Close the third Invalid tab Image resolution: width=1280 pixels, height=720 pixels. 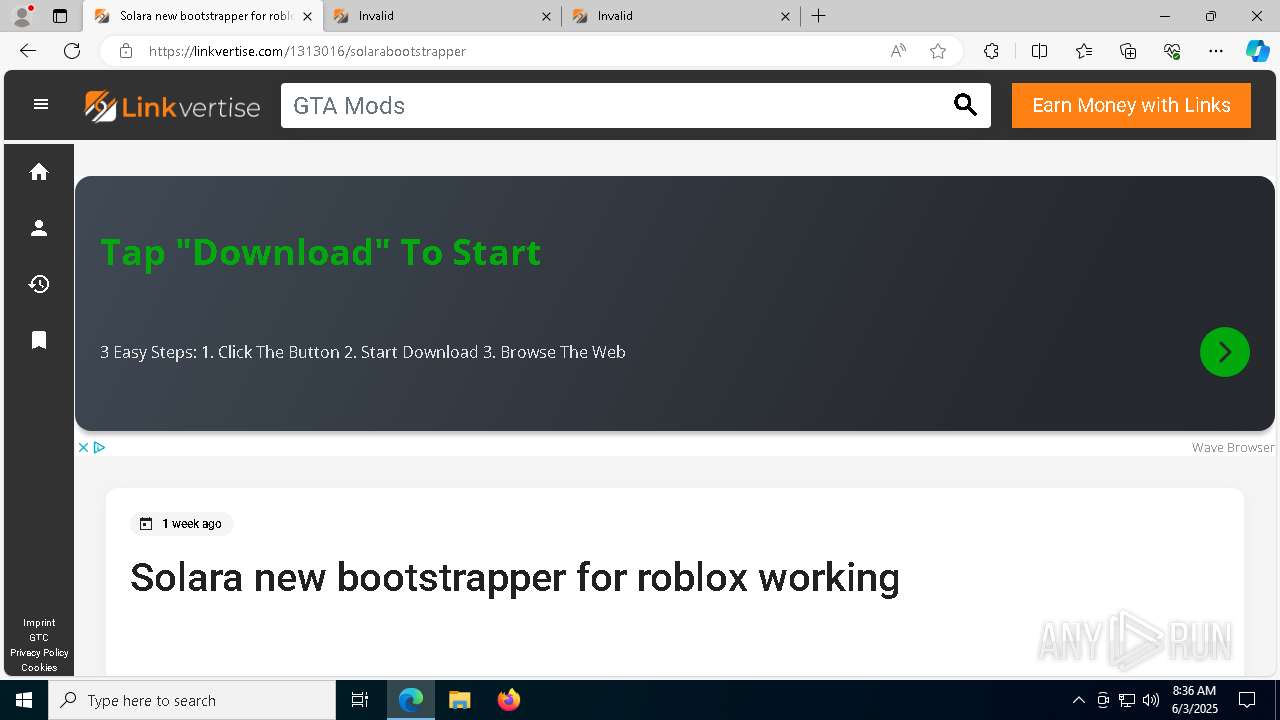785,16
